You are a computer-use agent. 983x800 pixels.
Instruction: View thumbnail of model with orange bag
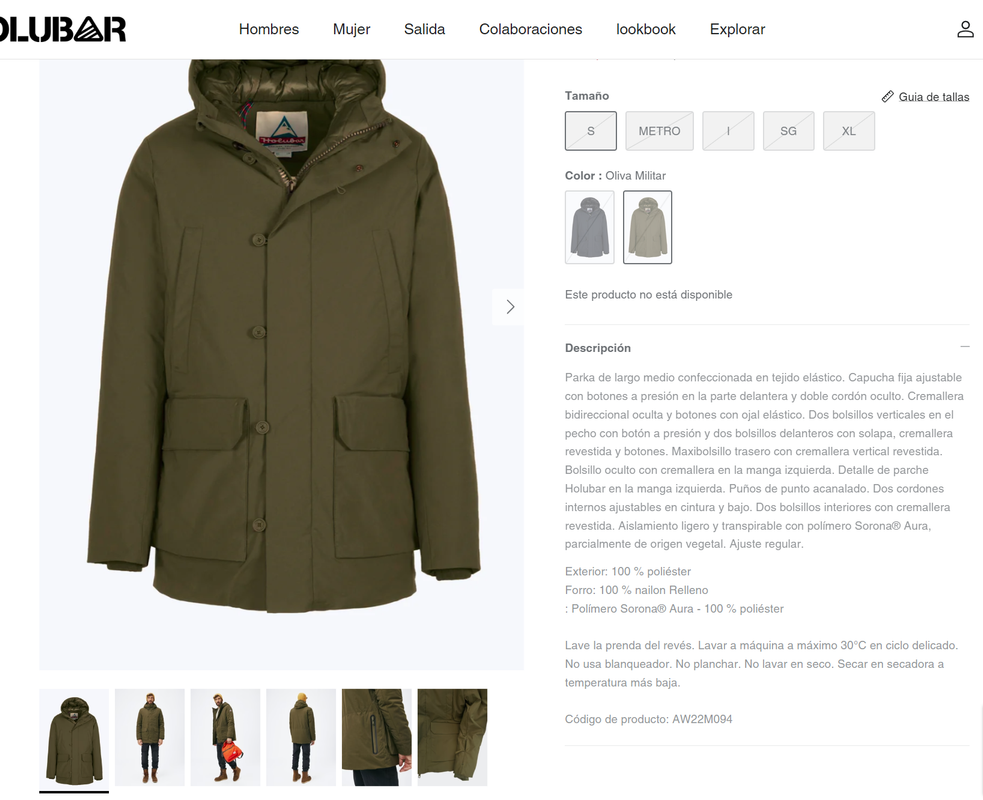[x=225, y=737]
